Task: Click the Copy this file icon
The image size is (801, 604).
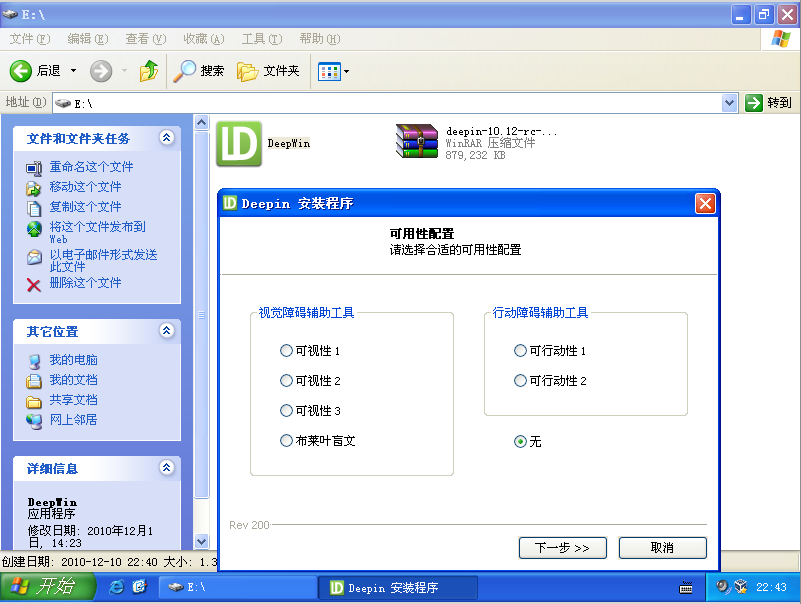Action: point(34,208)
